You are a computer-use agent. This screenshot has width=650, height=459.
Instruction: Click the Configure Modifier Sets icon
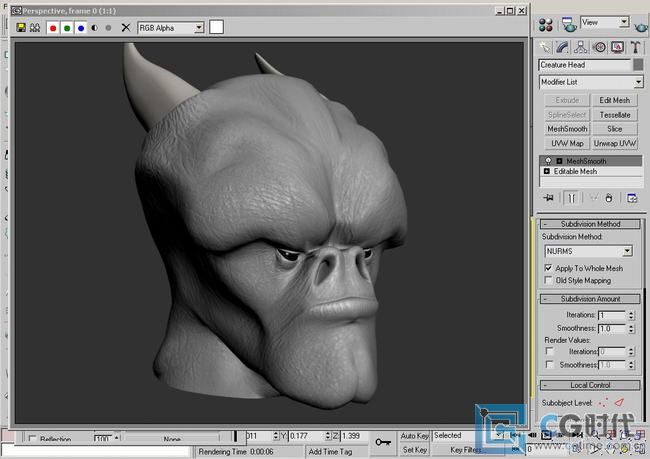point(632,198)
